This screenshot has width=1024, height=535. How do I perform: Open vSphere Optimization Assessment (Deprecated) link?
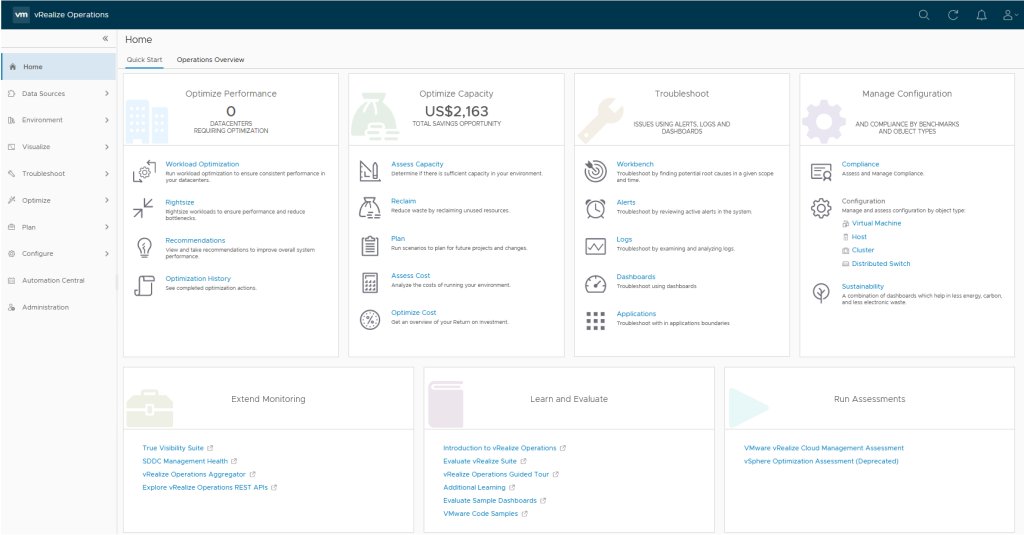[x=821, y=461]
